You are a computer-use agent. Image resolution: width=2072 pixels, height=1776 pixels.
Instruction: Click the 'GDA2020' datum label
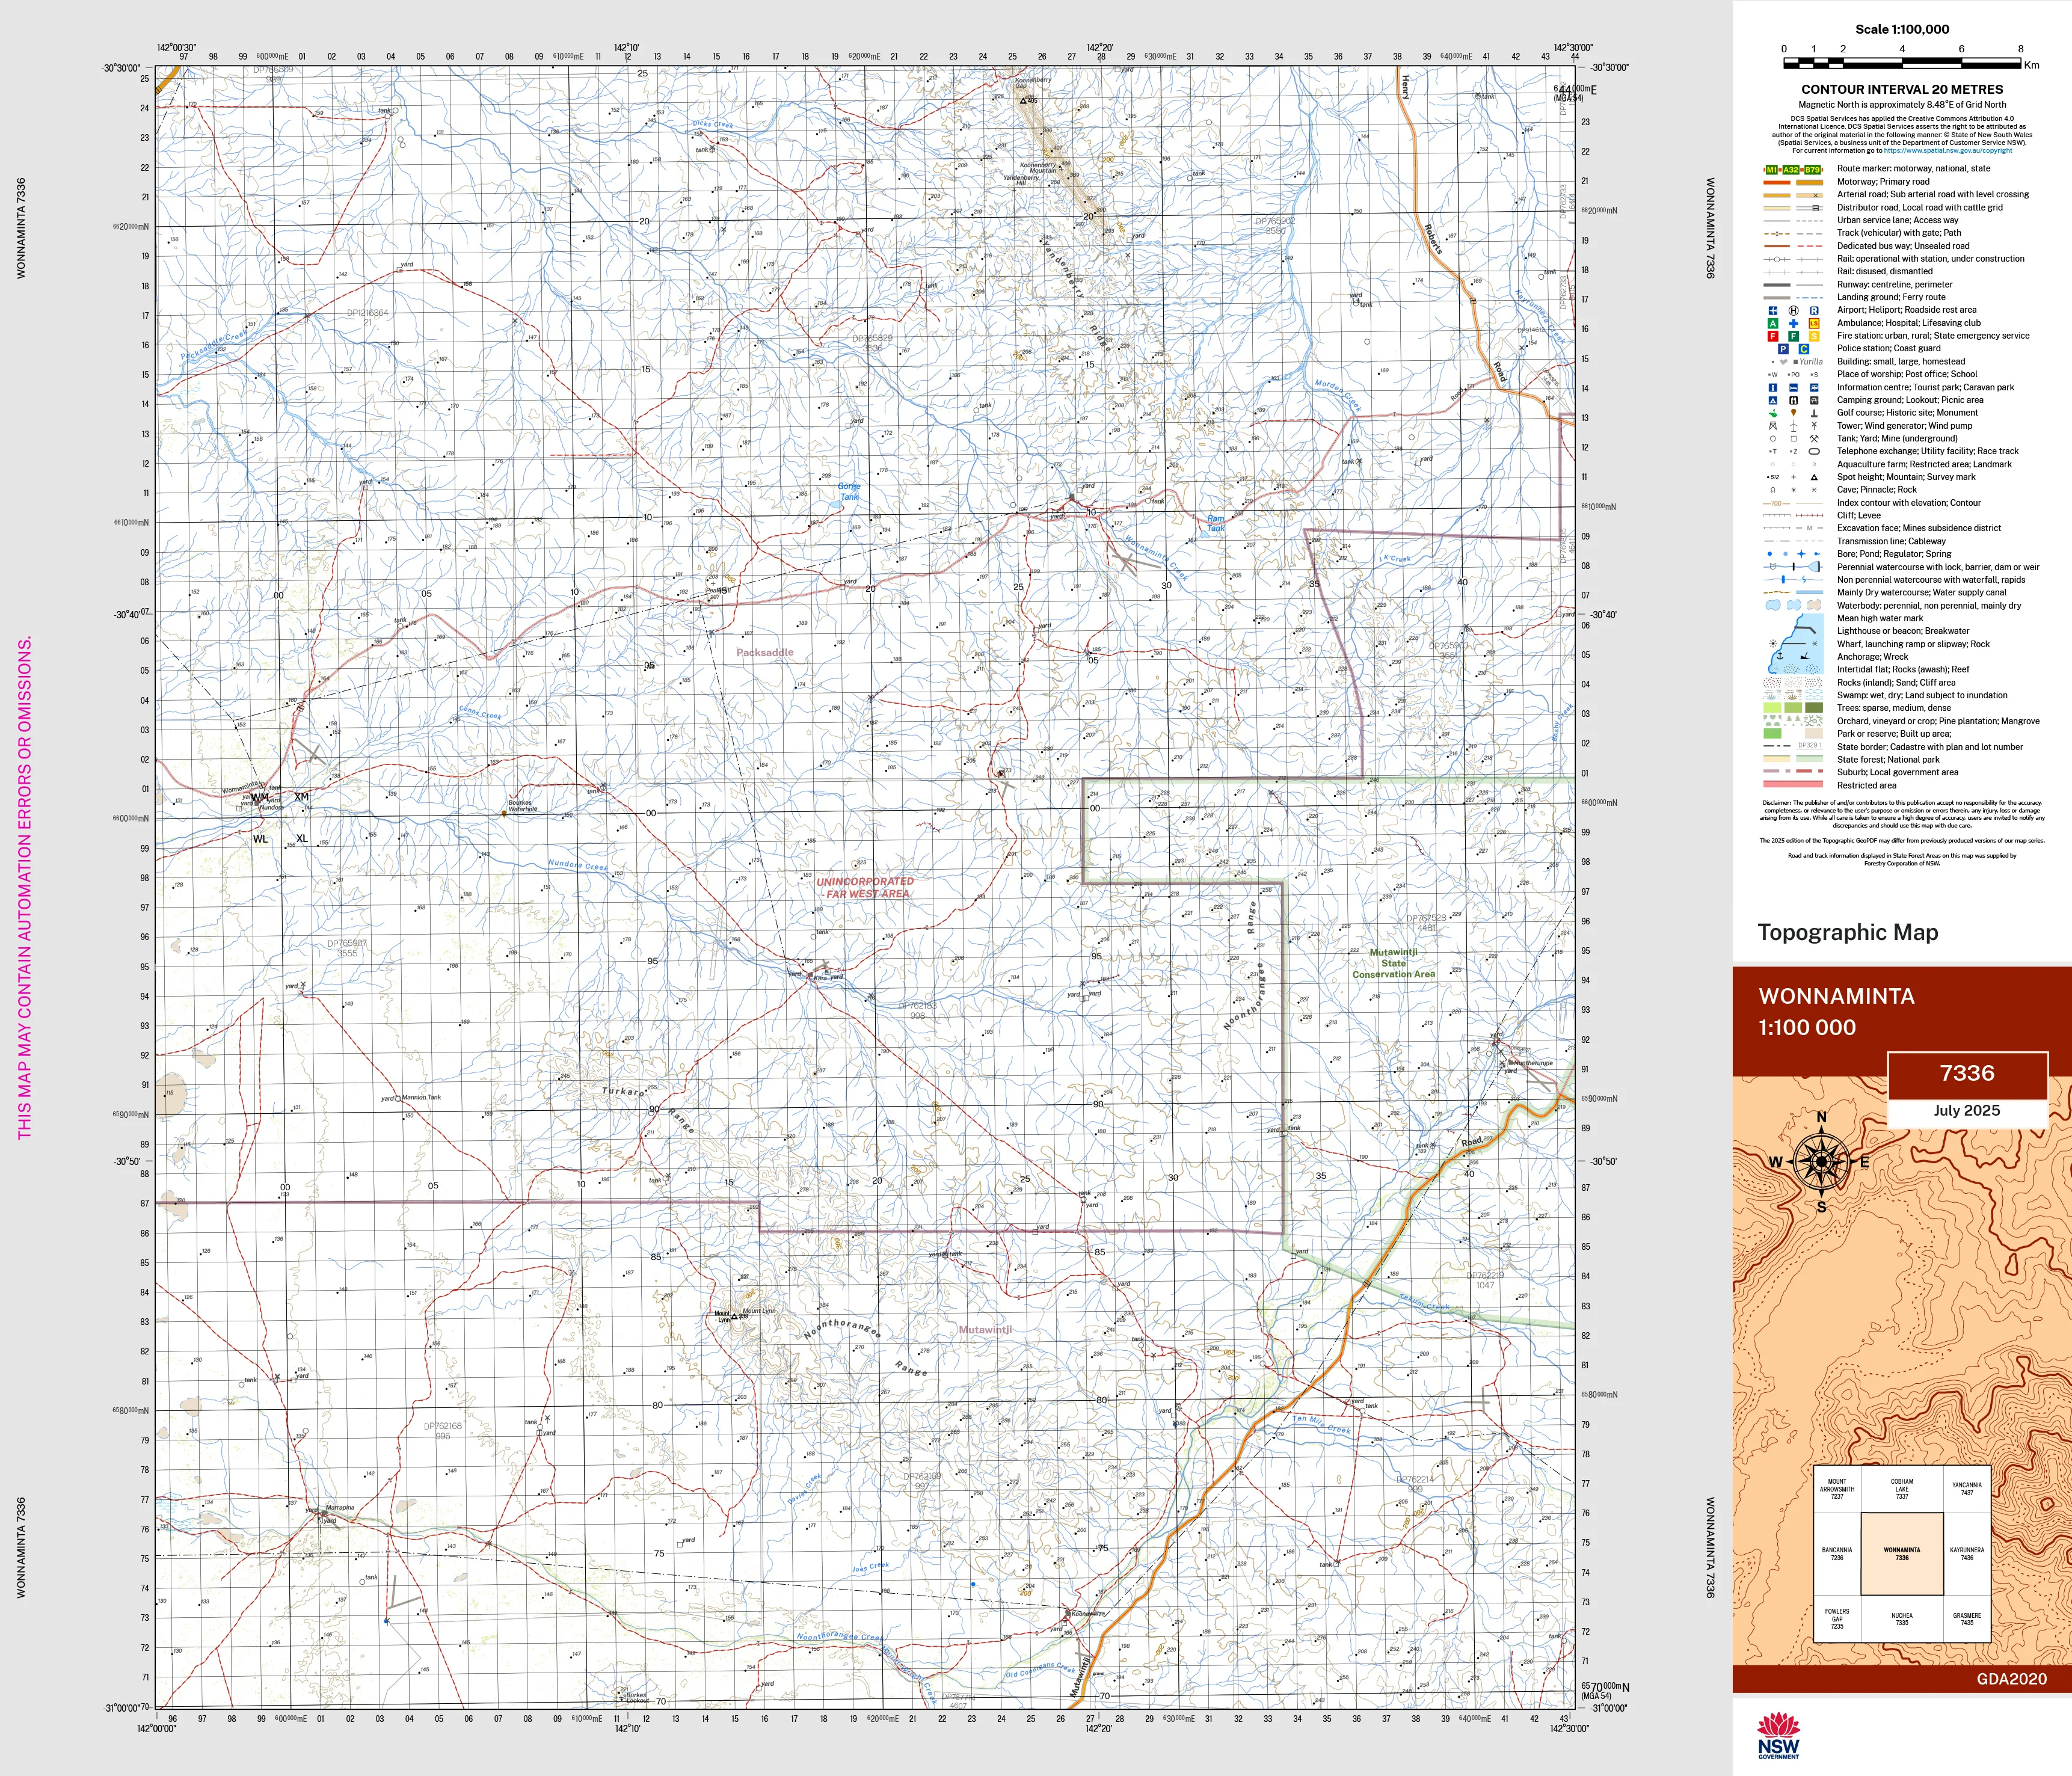click(x=2012, y=1679)
